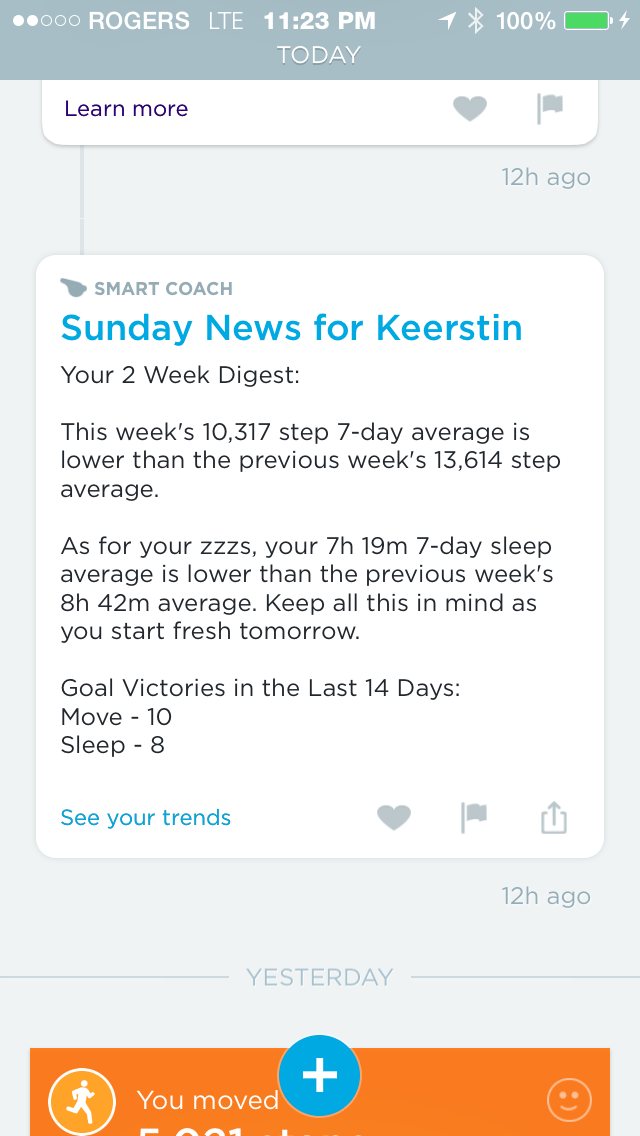Tap the blue plus add button
This screenshot has width=640, height=1136.
319,1076
